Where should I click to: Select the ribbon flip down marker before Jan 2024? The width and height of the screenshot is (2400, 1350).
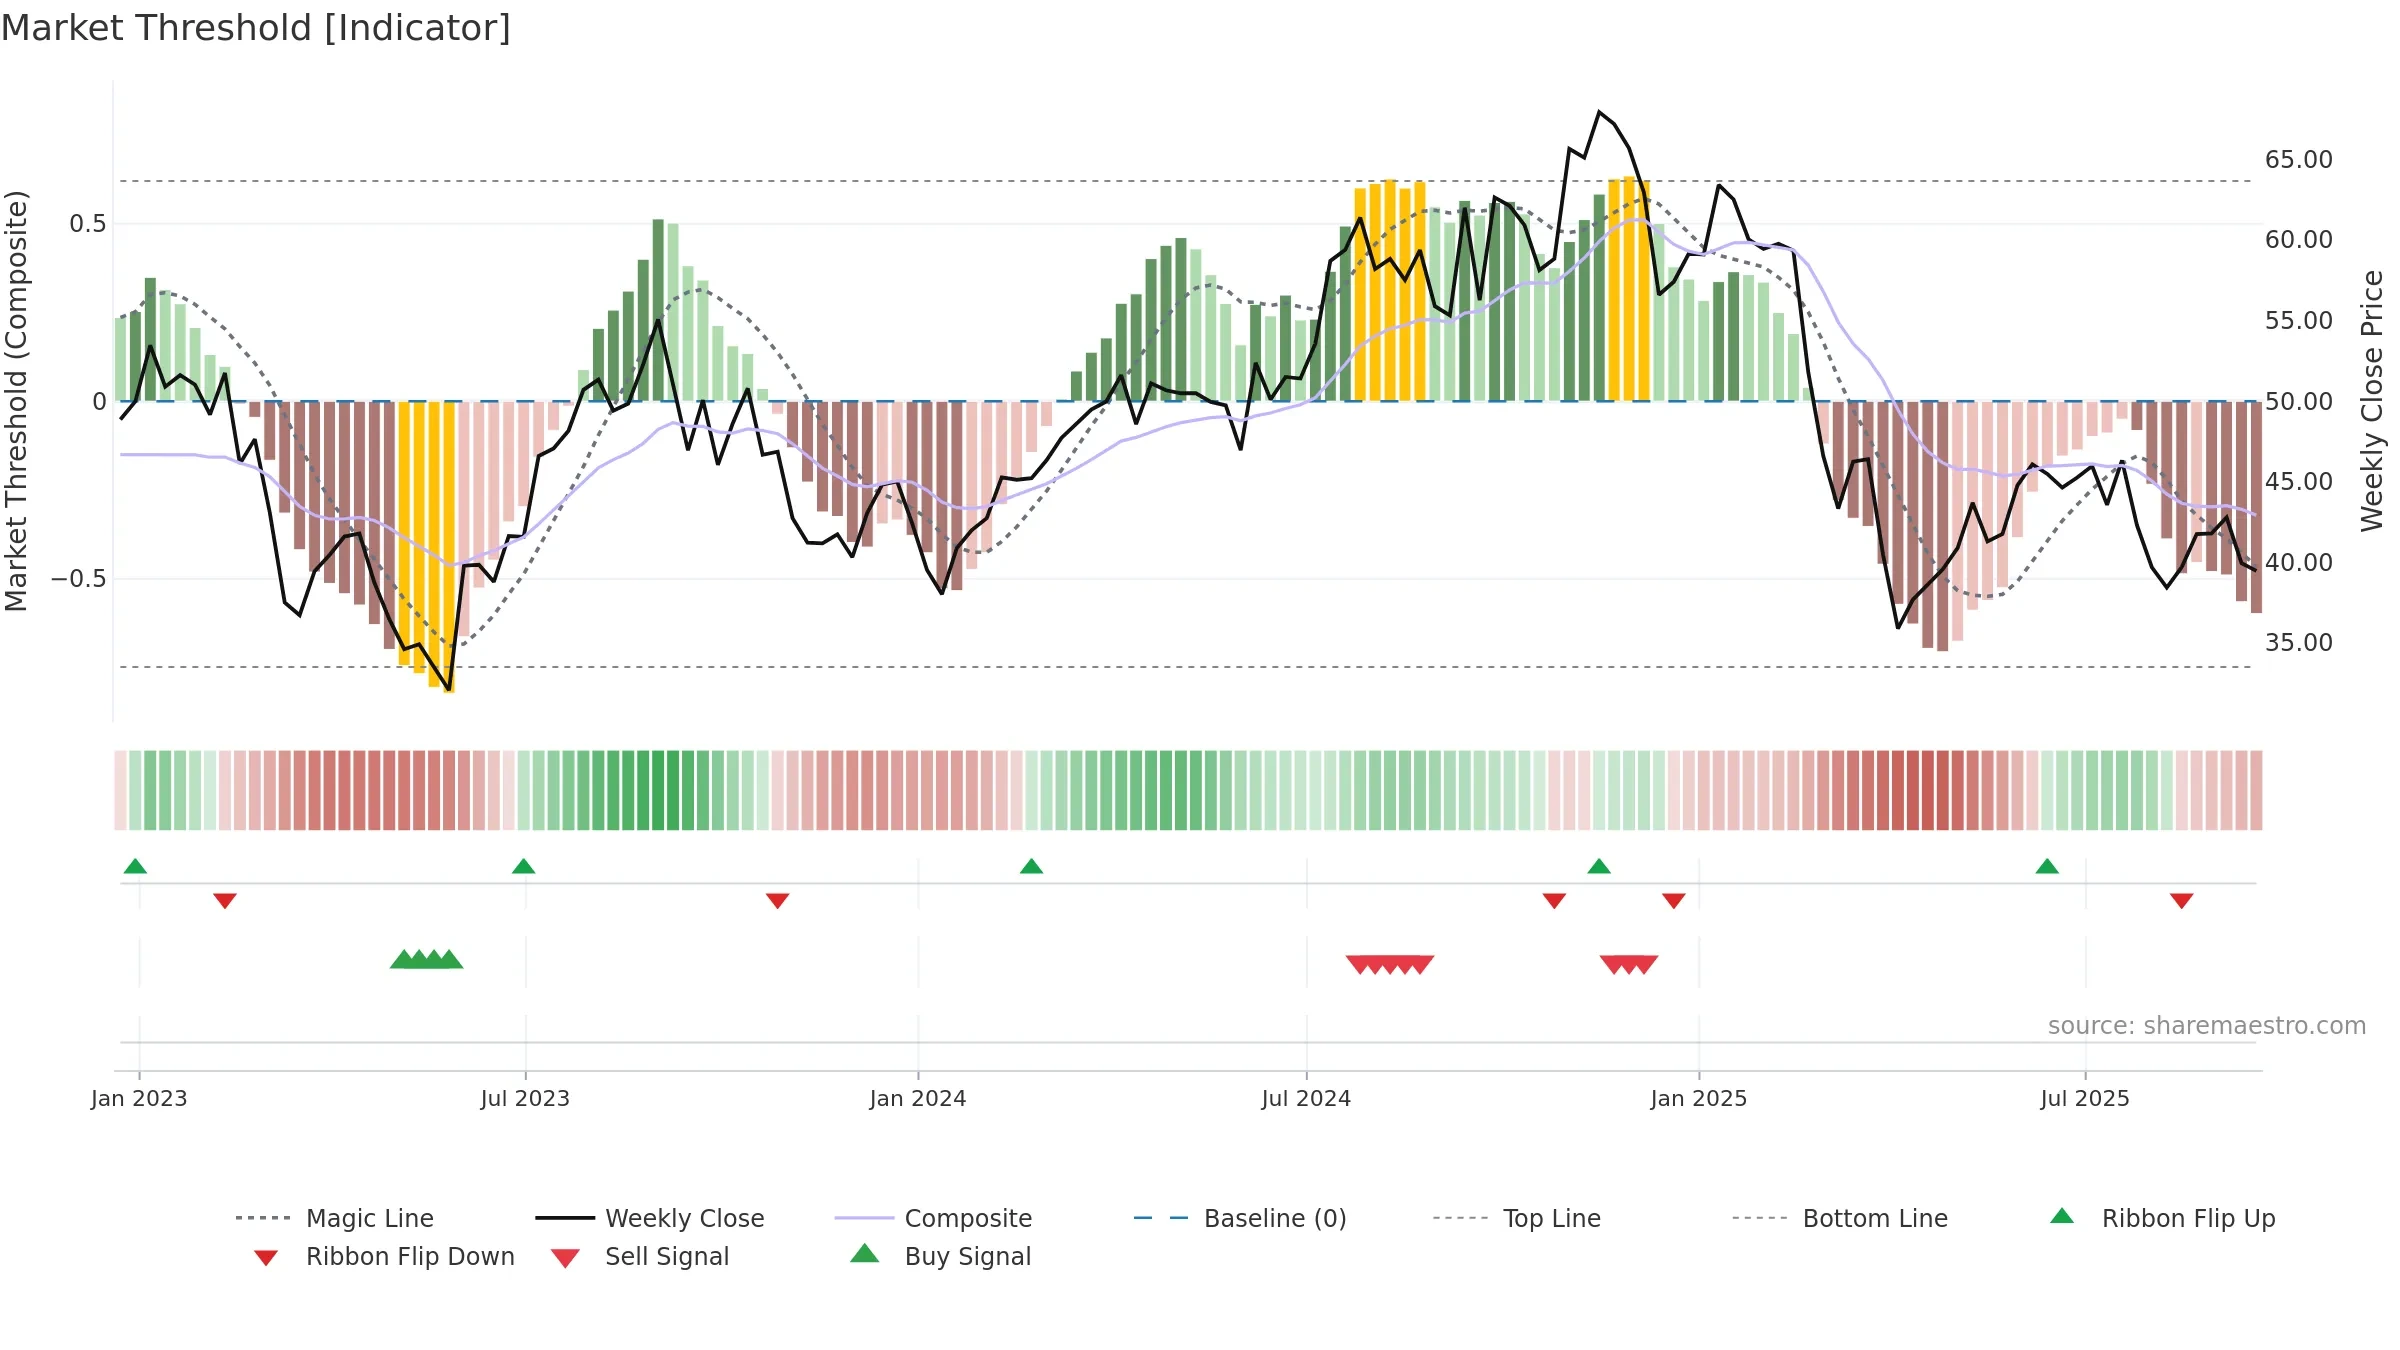[777, 901]
